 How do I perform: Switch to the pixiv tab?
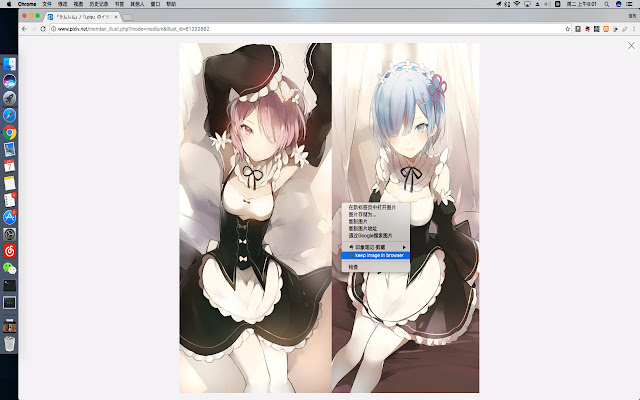click(x=83, y=17)
